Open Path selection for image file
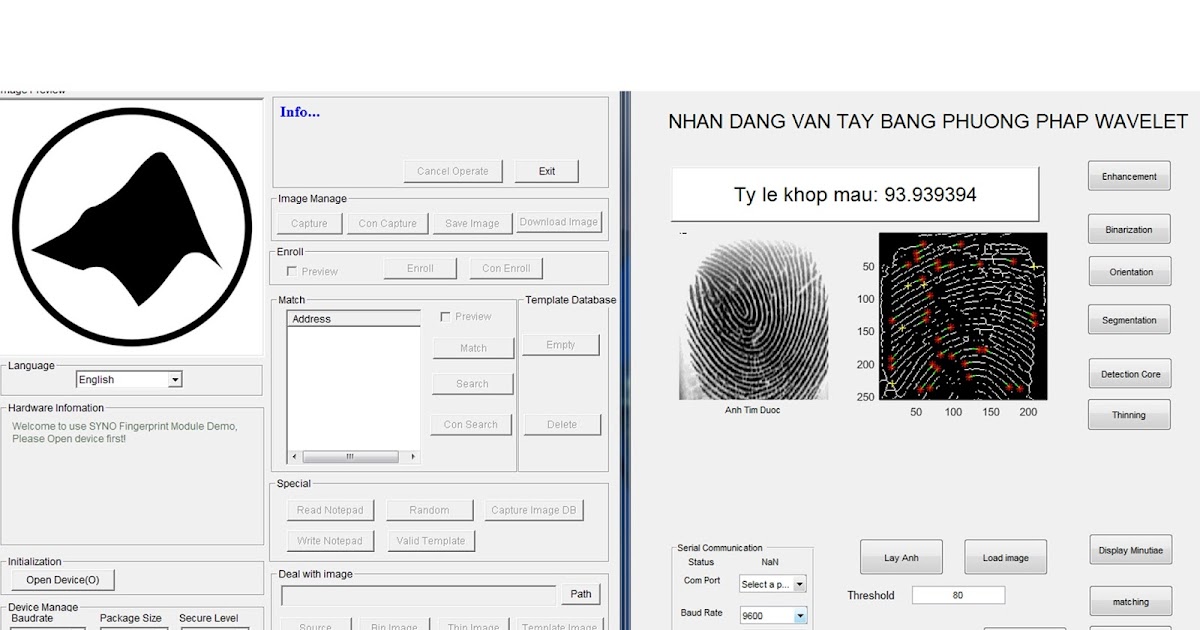 (x=581, y=594)
